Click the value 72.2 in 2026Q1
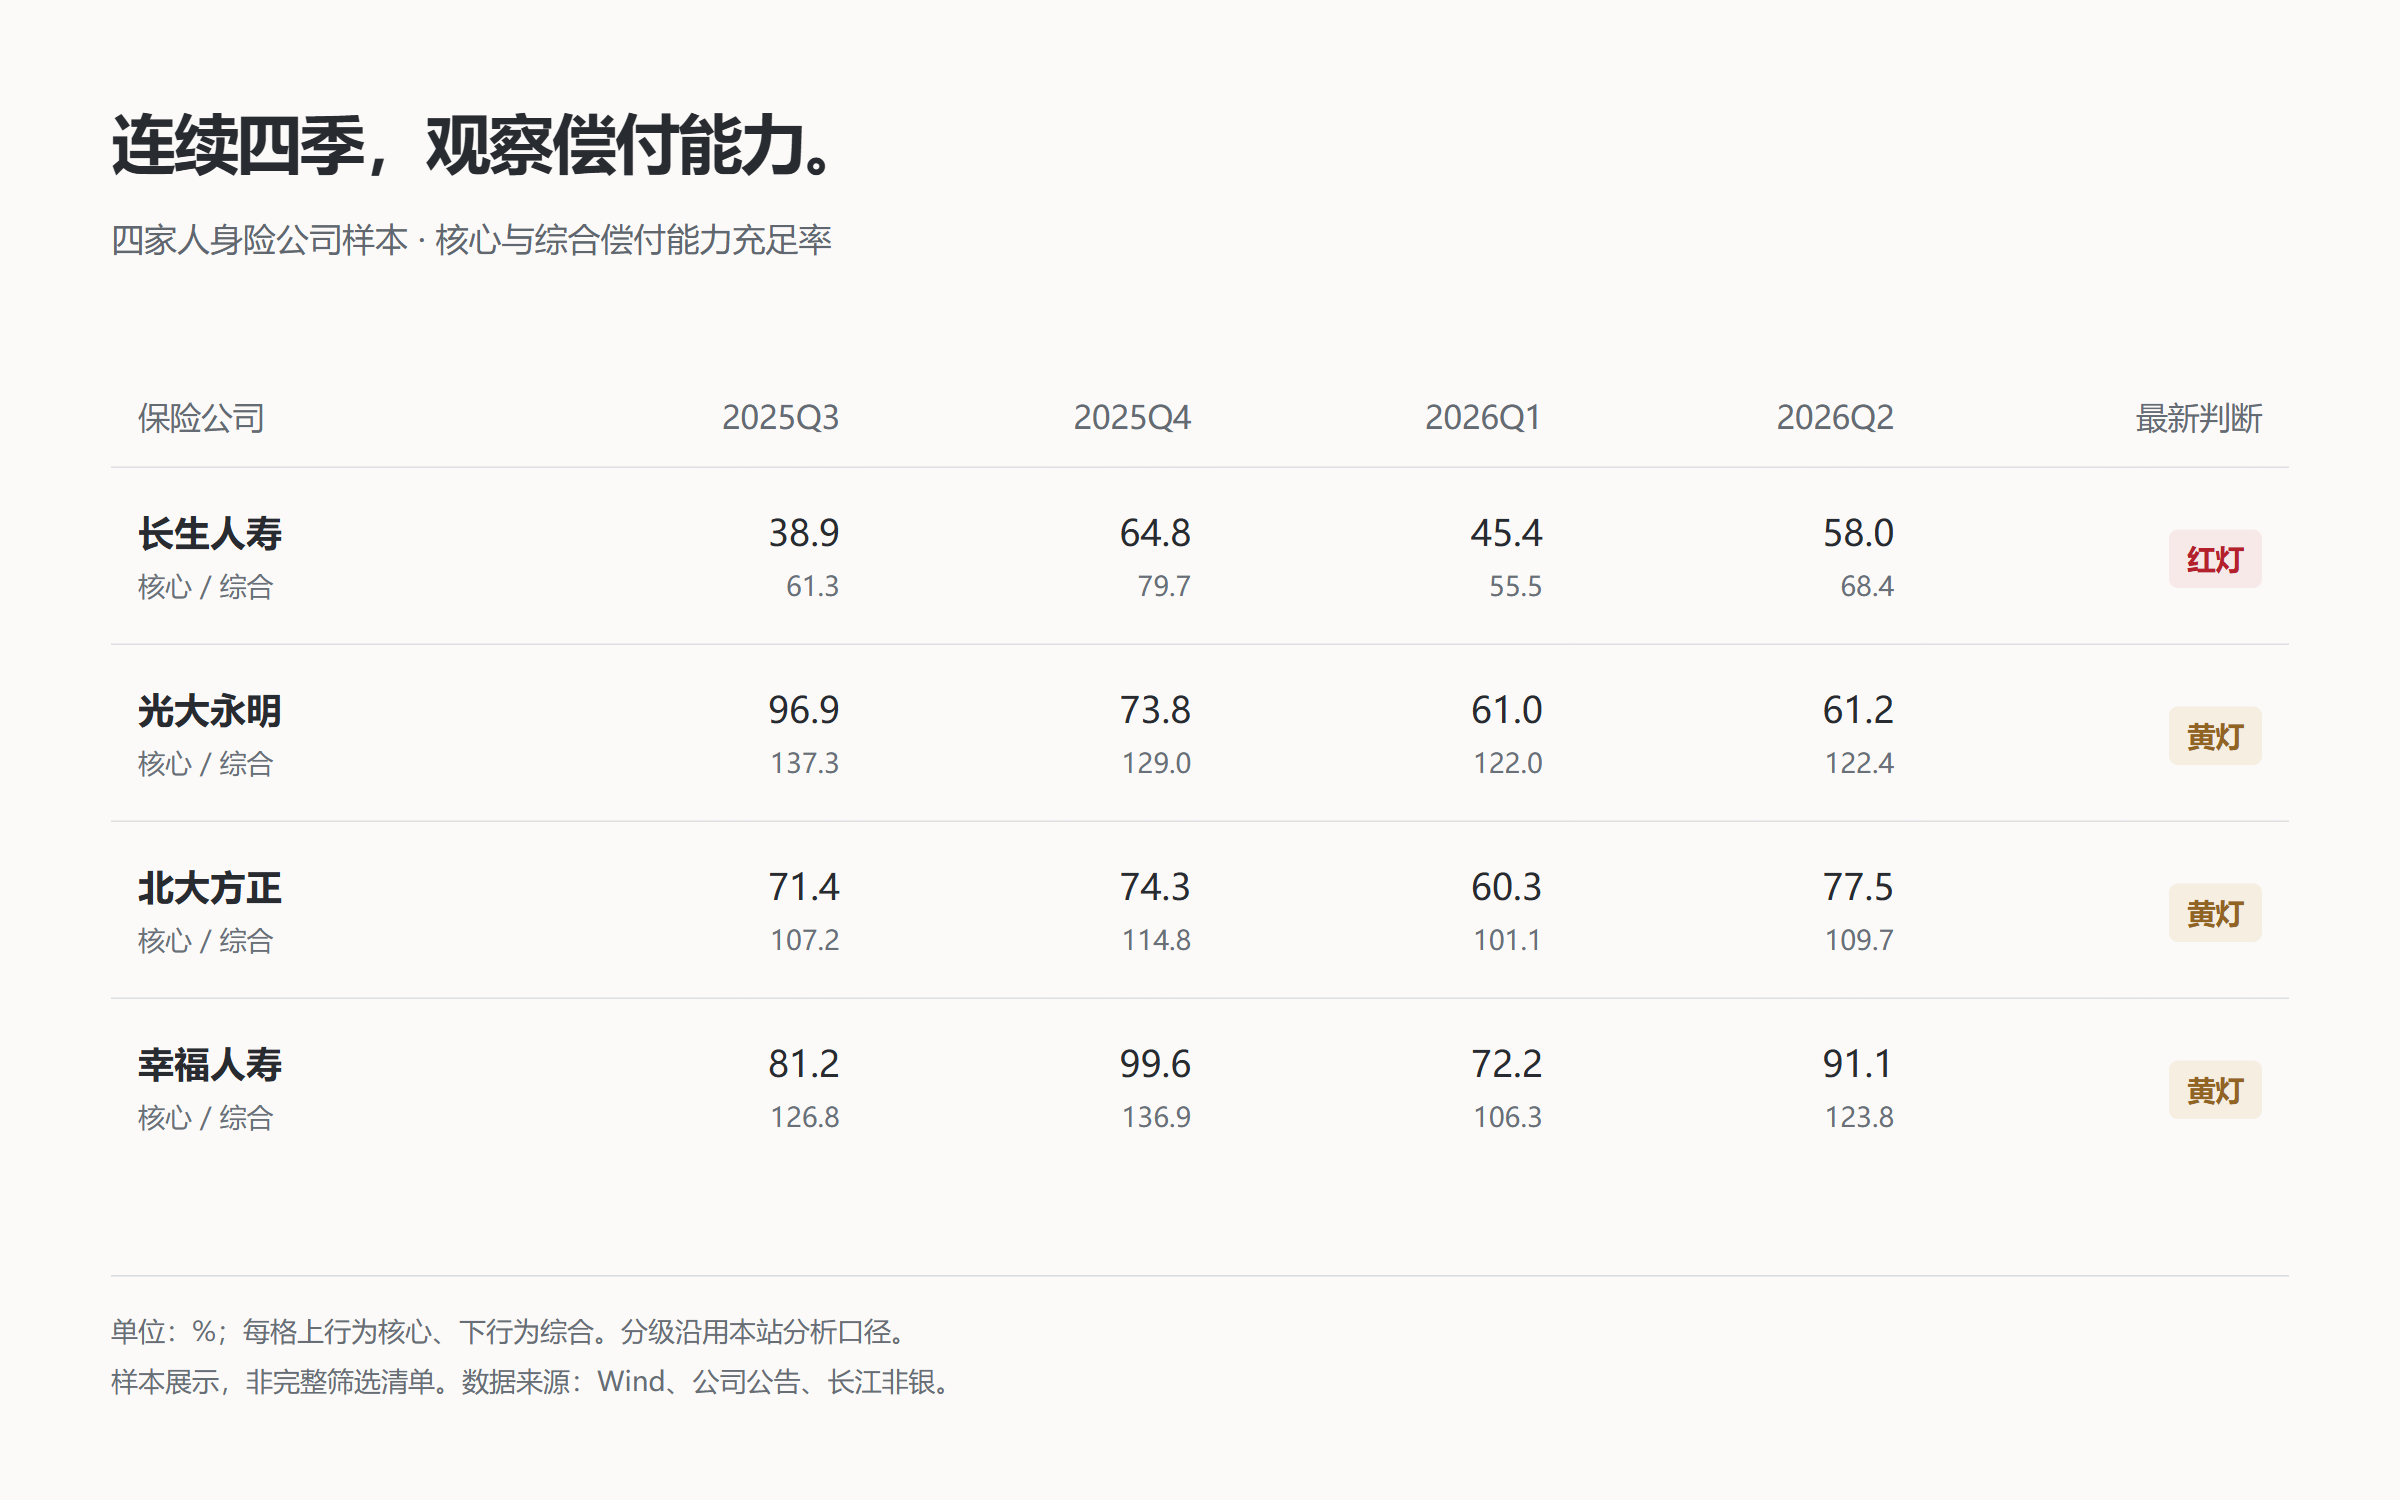This screenshot has width=2400, height=1500. [1506, 1064]
